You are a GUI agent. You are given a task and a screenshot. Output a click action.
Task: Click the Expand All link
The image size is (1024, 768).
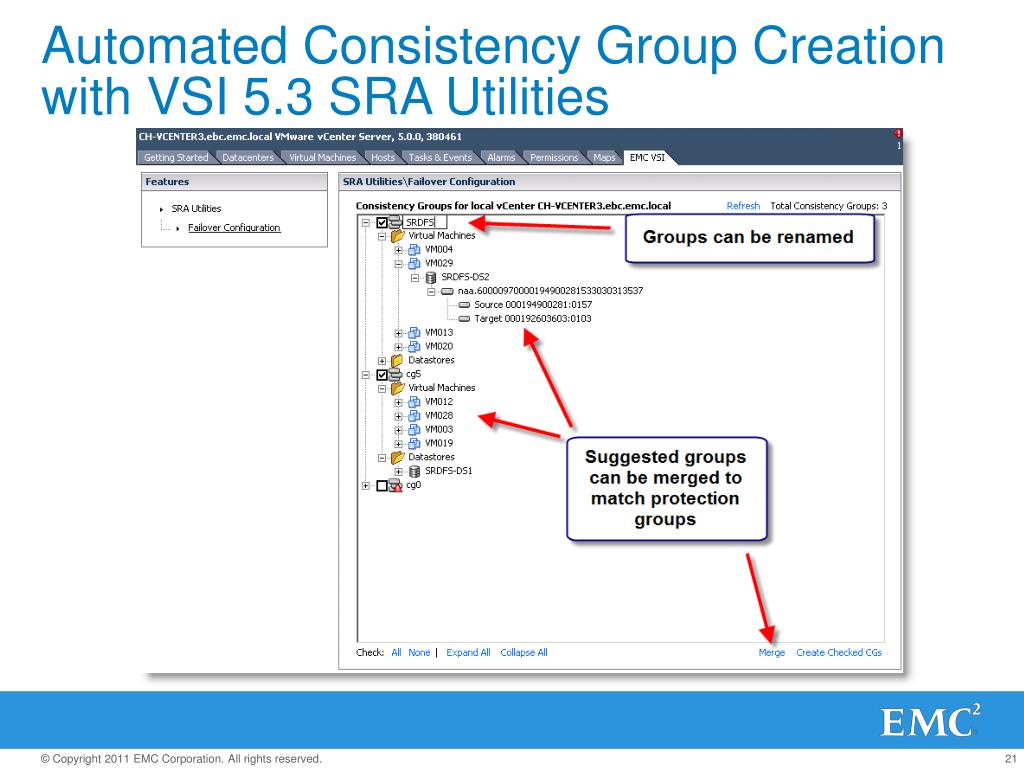(x=468, y=652)
